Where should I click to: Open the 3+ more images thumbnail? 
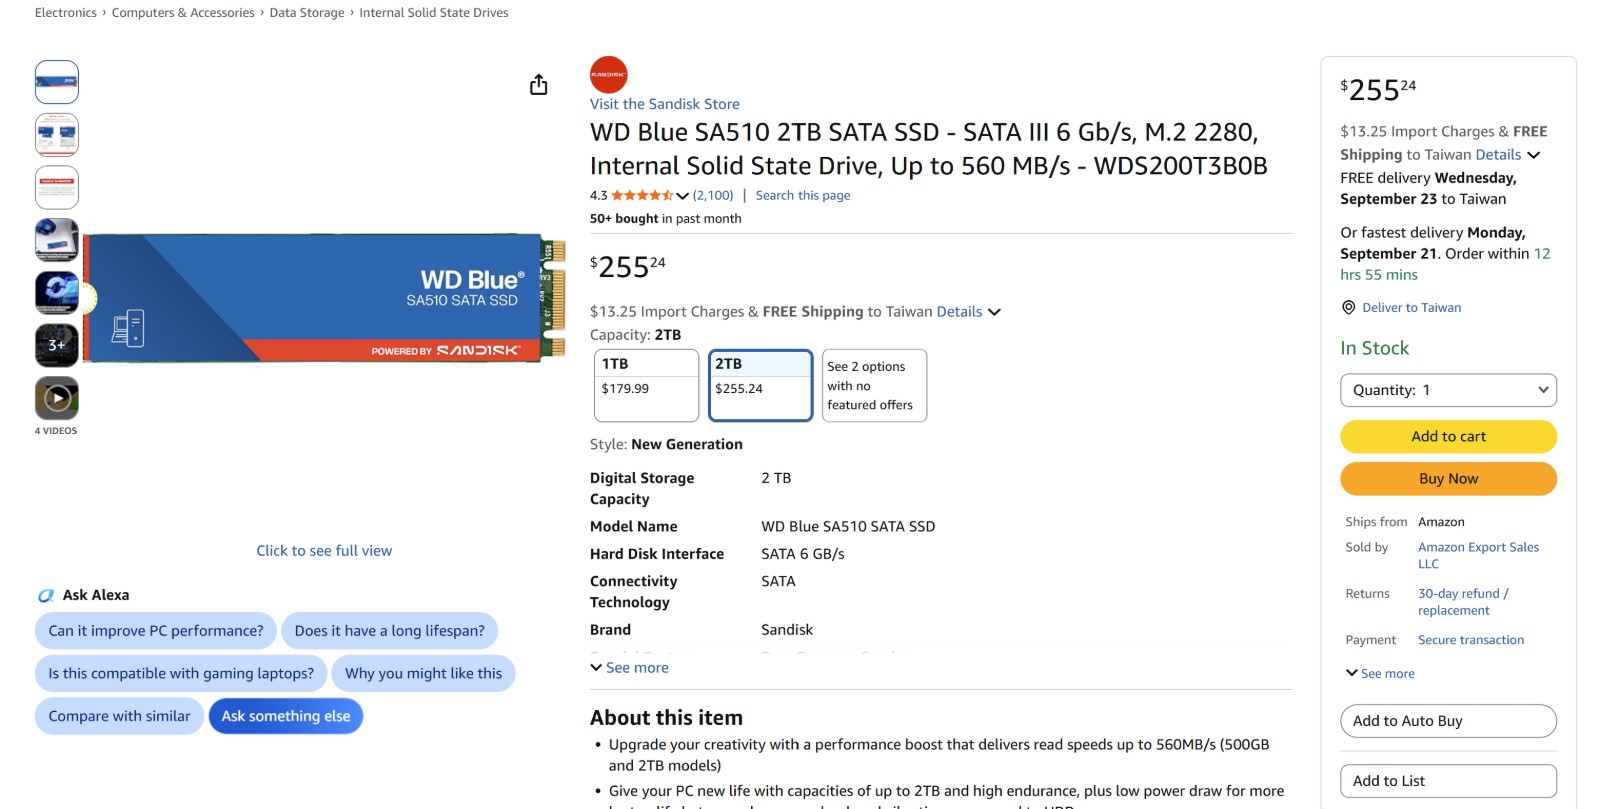pyautogui.click(x=57, y=345)
